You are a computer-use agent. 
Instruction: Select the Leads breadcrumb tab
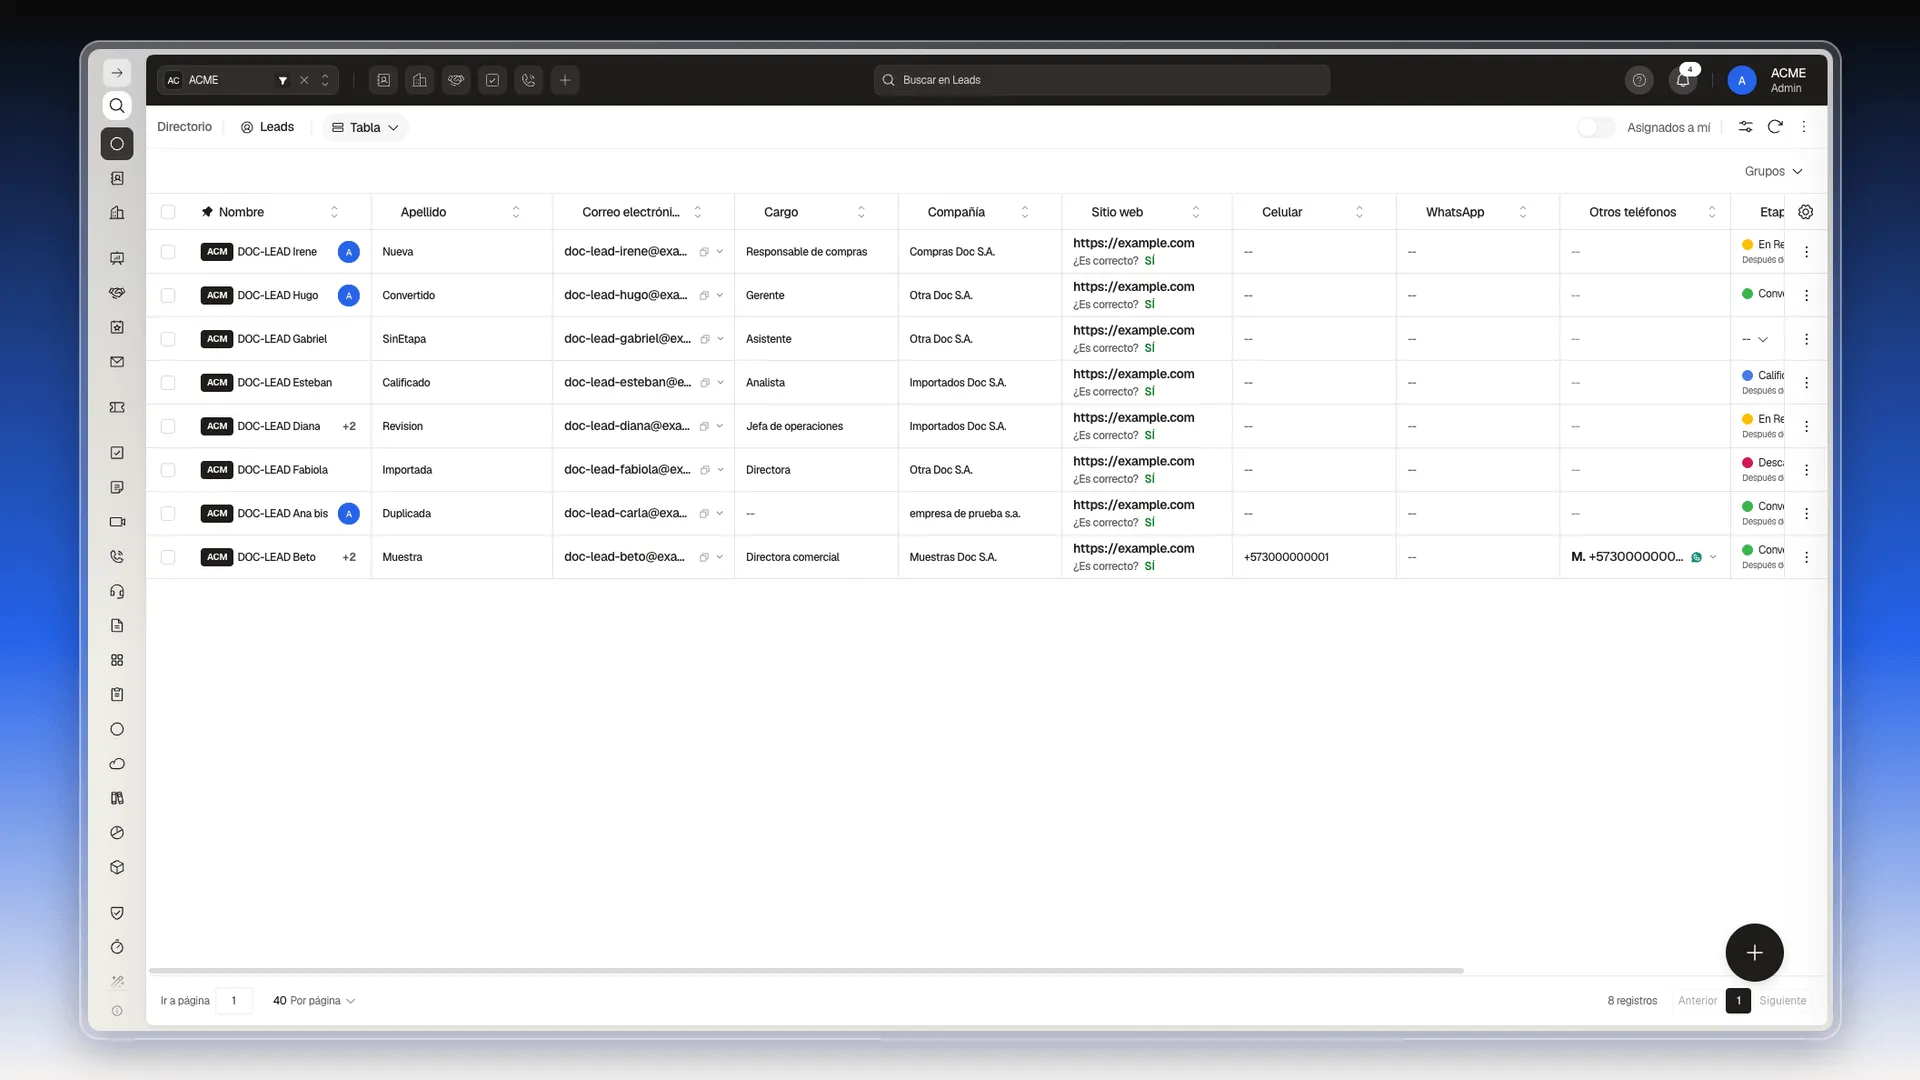pos(267,127)
